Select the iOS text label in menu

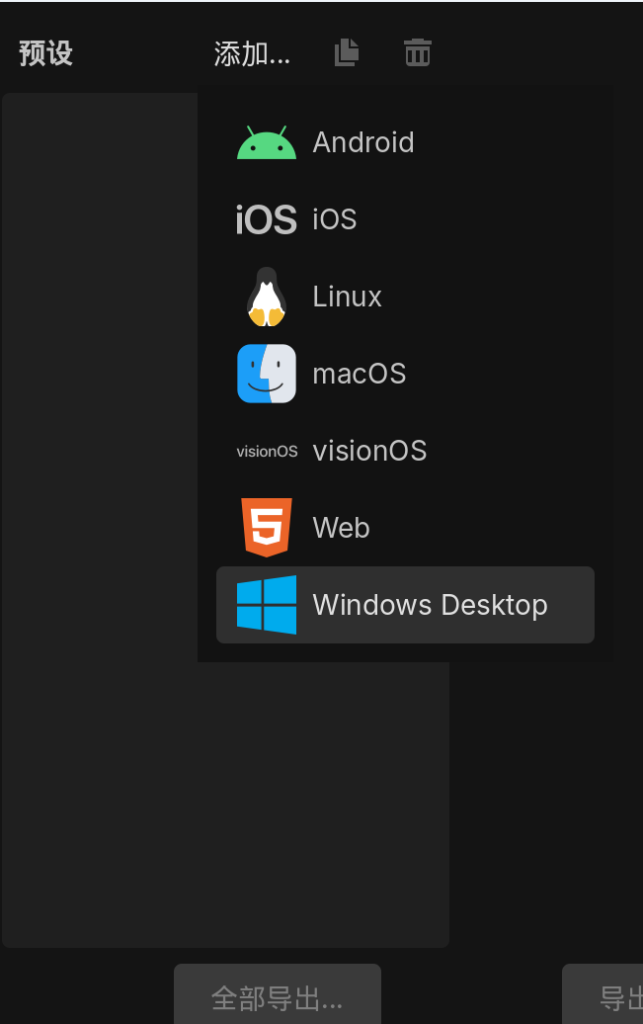[334, 220]
